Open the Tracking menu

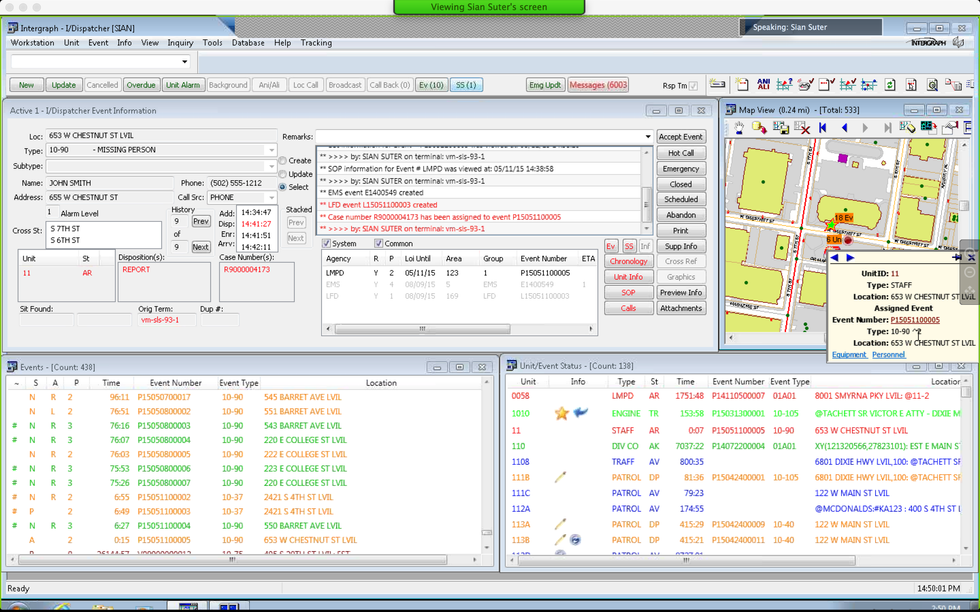316,43
